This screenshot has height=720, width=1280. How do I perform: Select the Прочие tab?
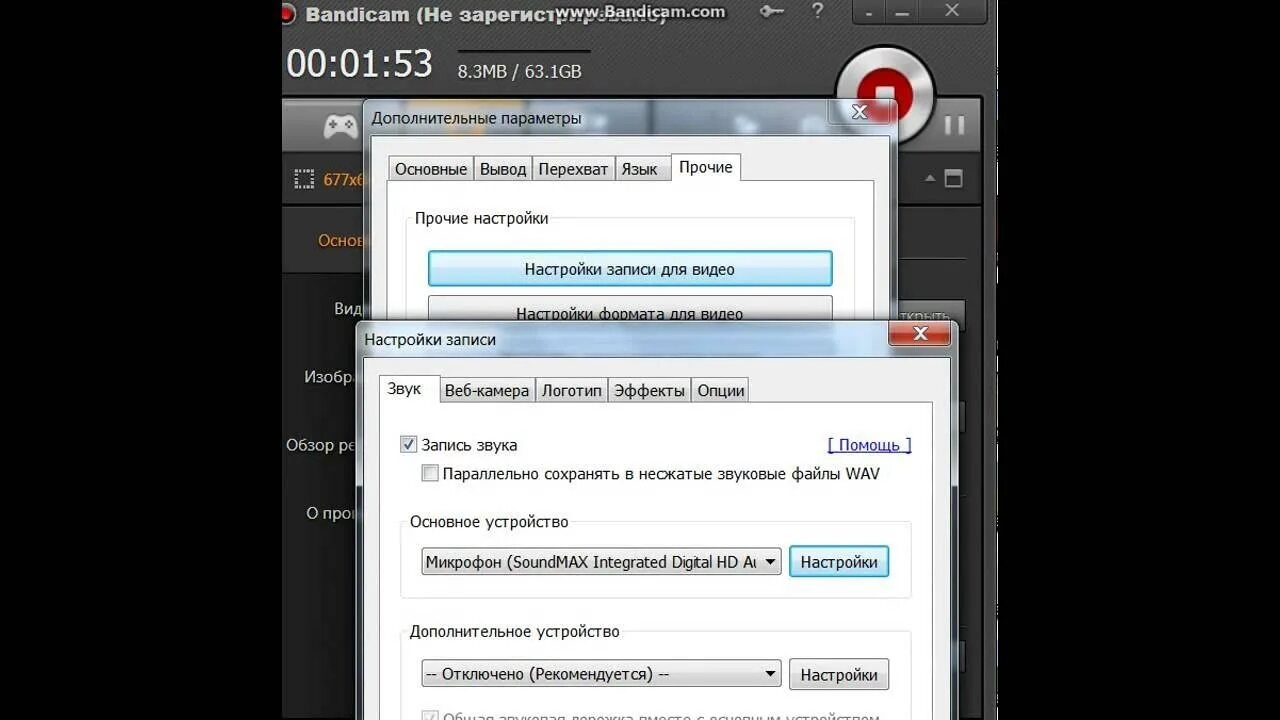coord(706,167)
